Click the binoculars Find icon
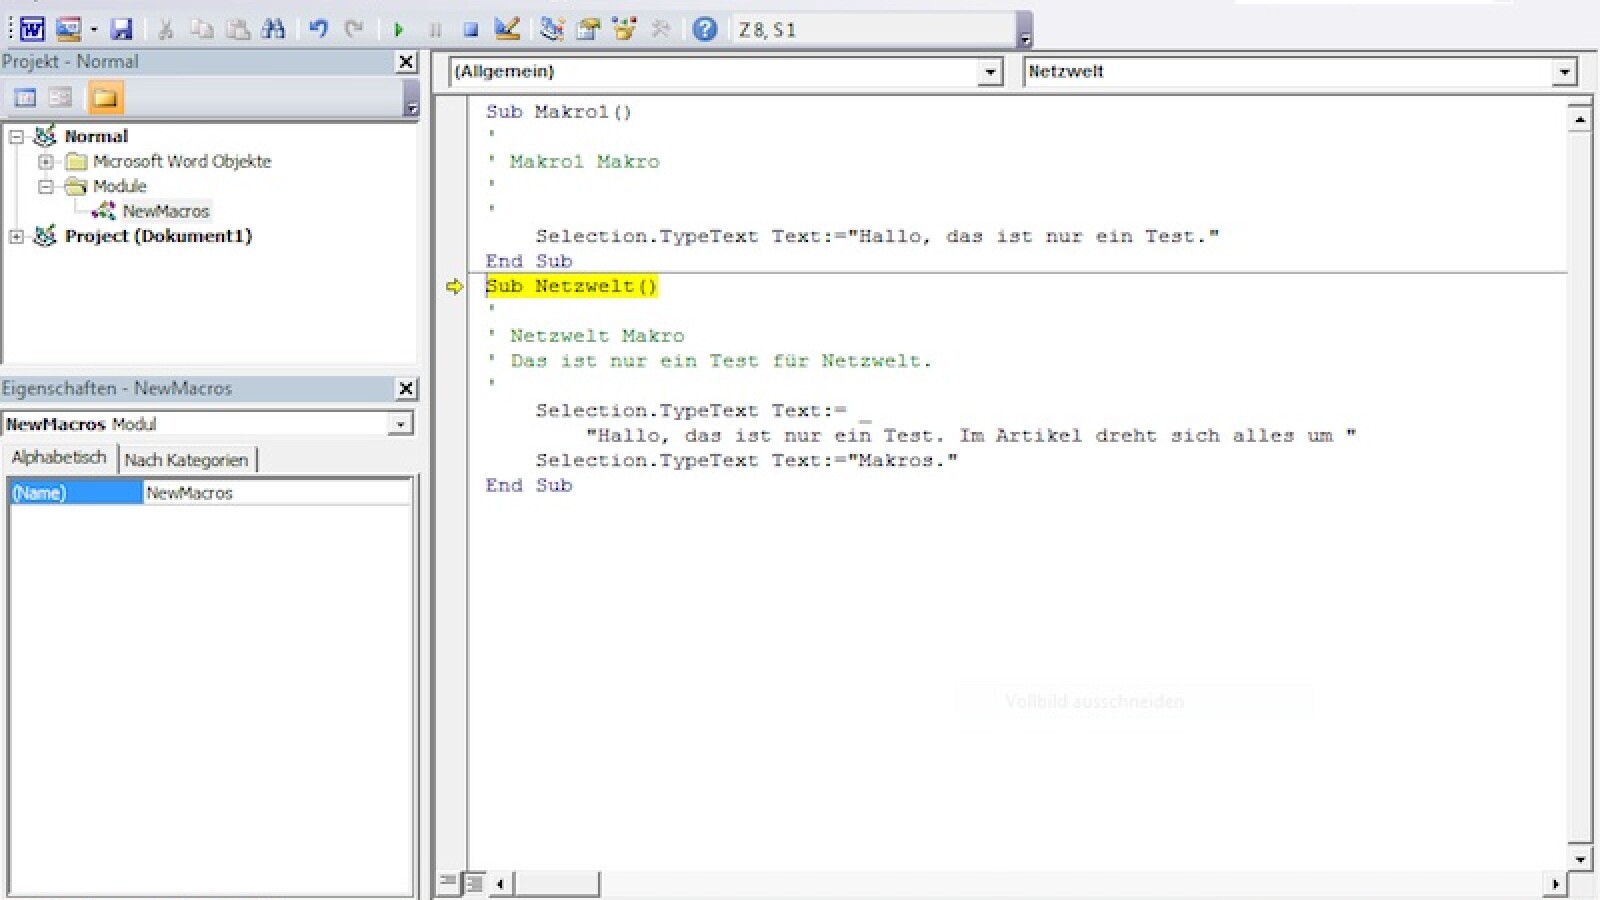 click(x=273, y=29)
